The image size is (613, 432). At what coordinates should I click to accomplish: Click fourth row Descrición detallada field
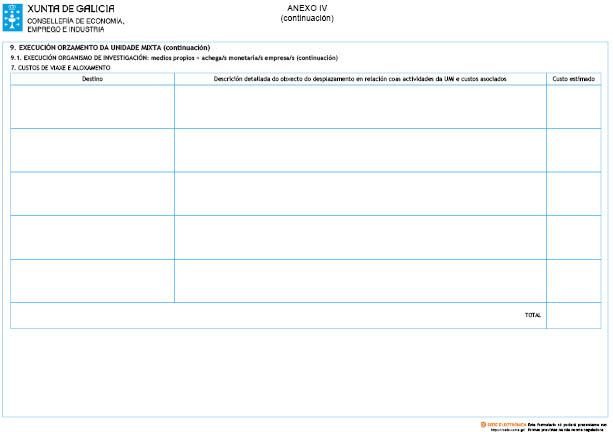coord(360,237)
